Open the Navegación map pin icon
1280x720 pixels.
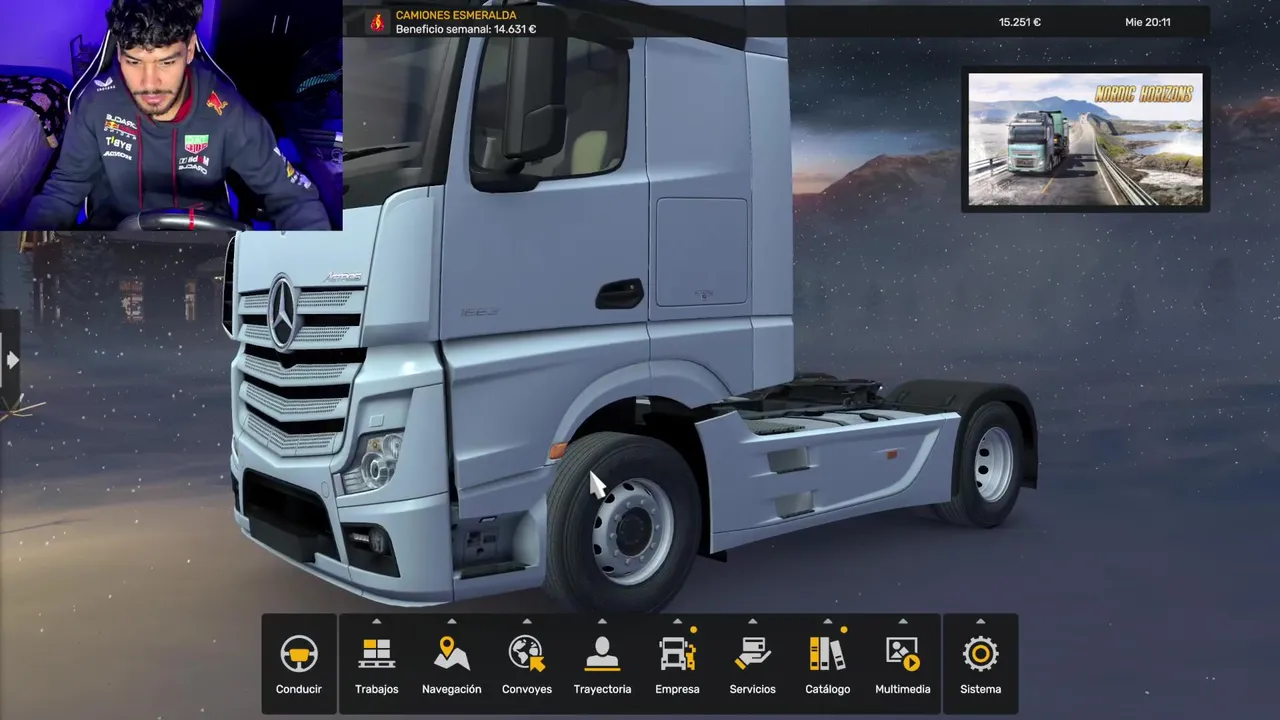(452, 654)
